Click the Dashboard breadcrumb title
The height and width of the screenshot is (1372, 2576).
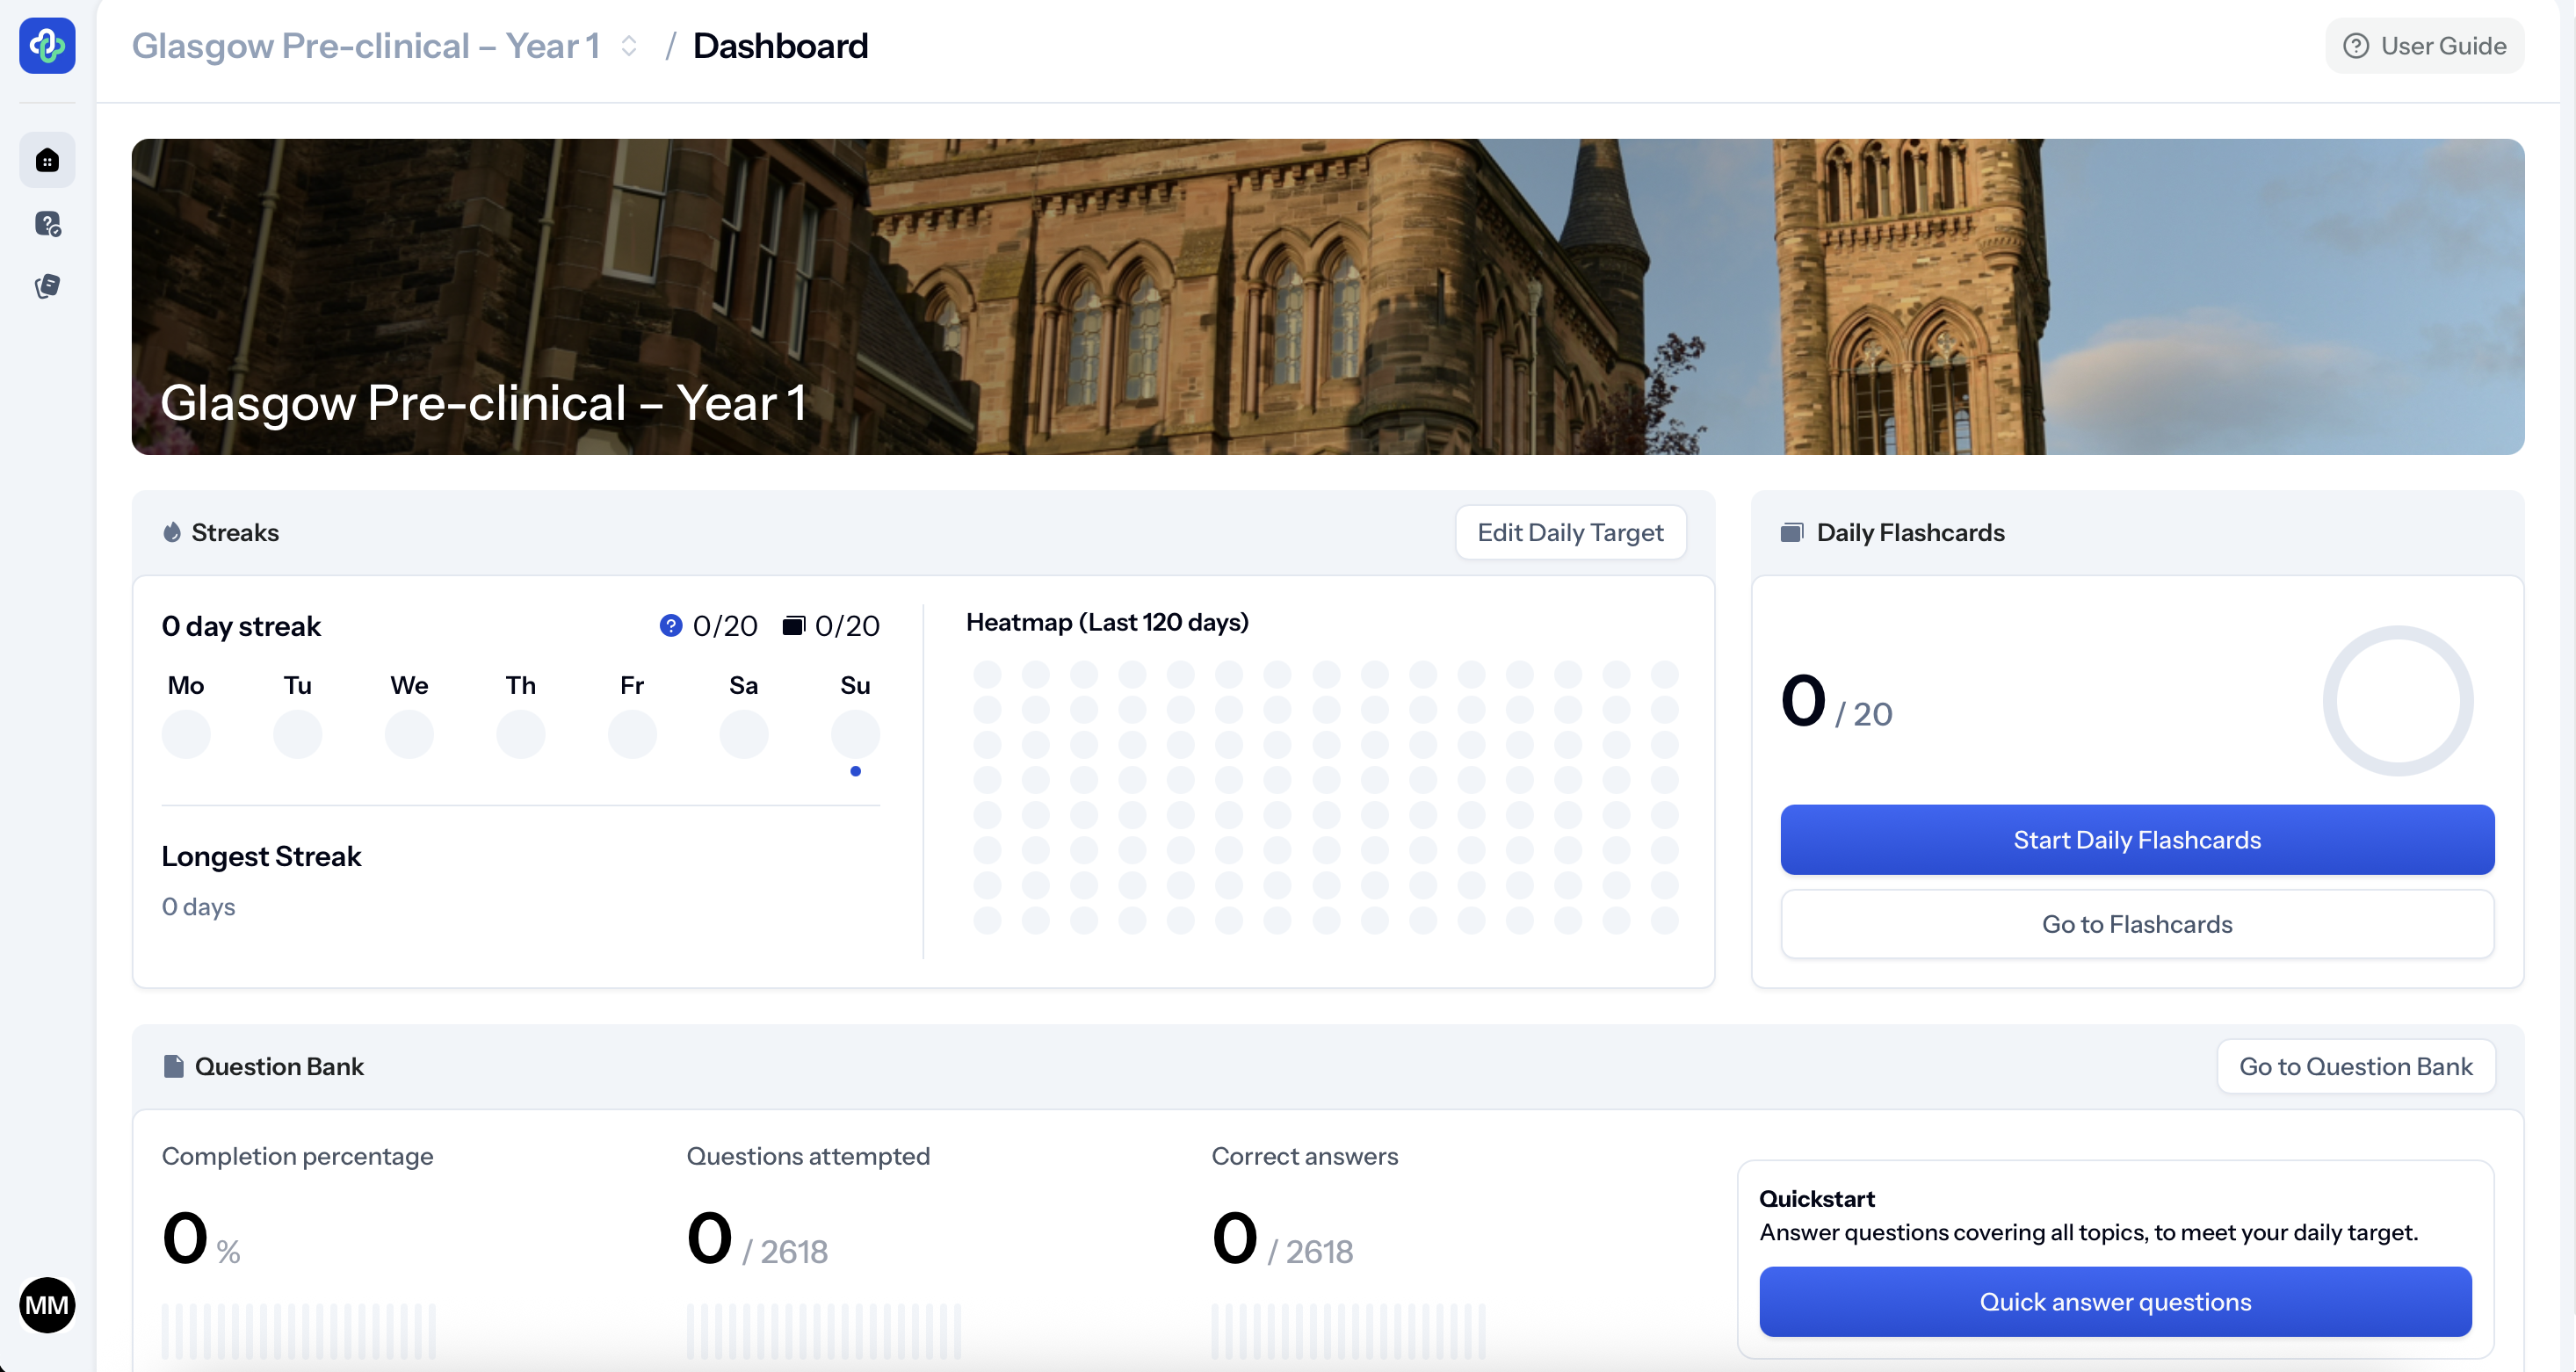780,46
